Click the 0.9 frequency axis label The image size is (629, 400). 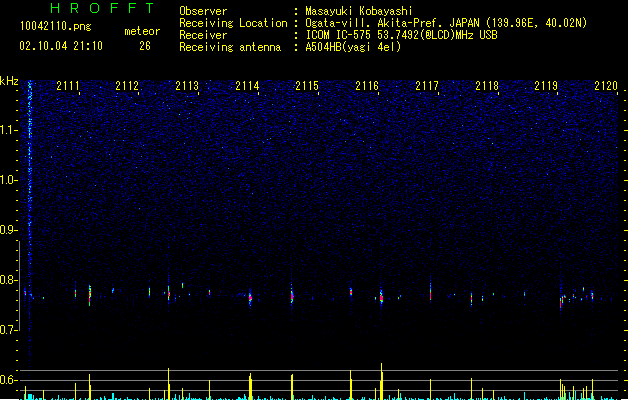pos(9,230)
